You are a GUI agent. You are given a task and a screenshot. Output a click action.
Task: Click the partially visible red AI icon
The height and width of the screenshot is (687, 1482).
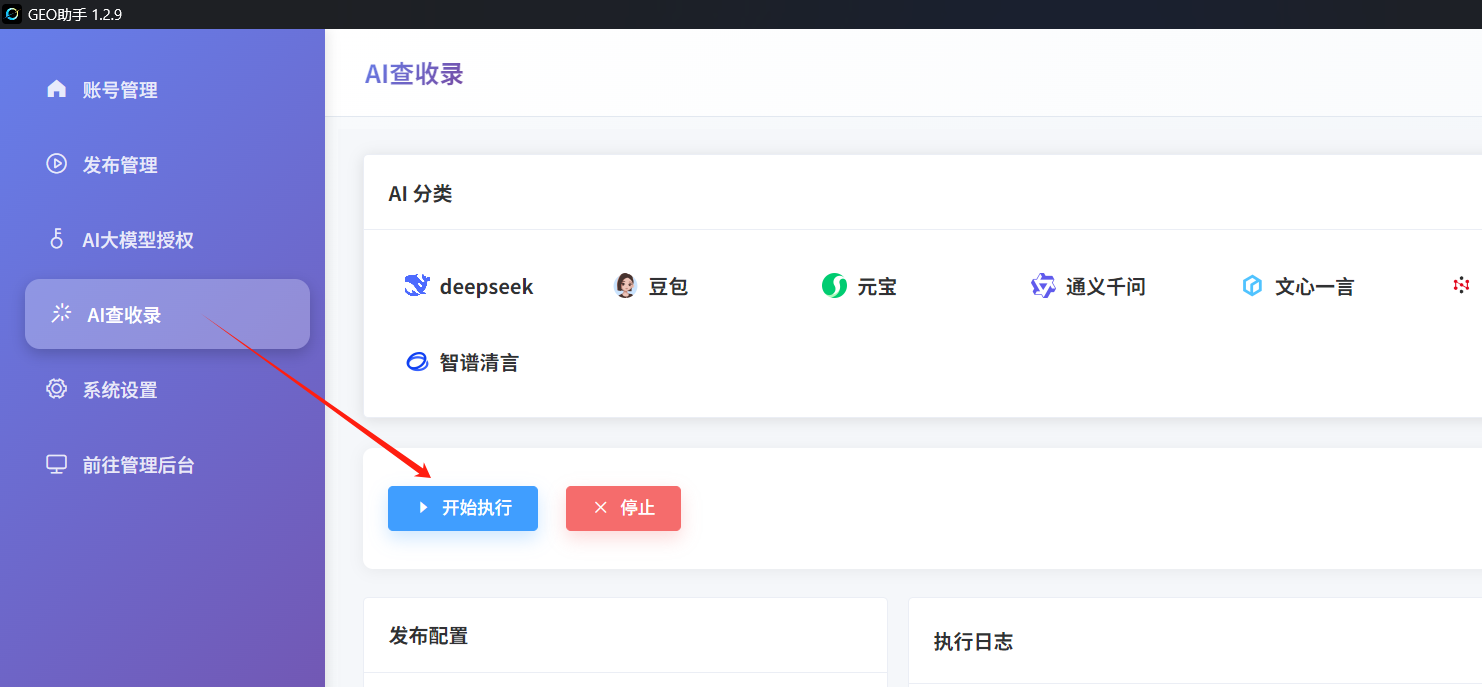[1461, 286]
